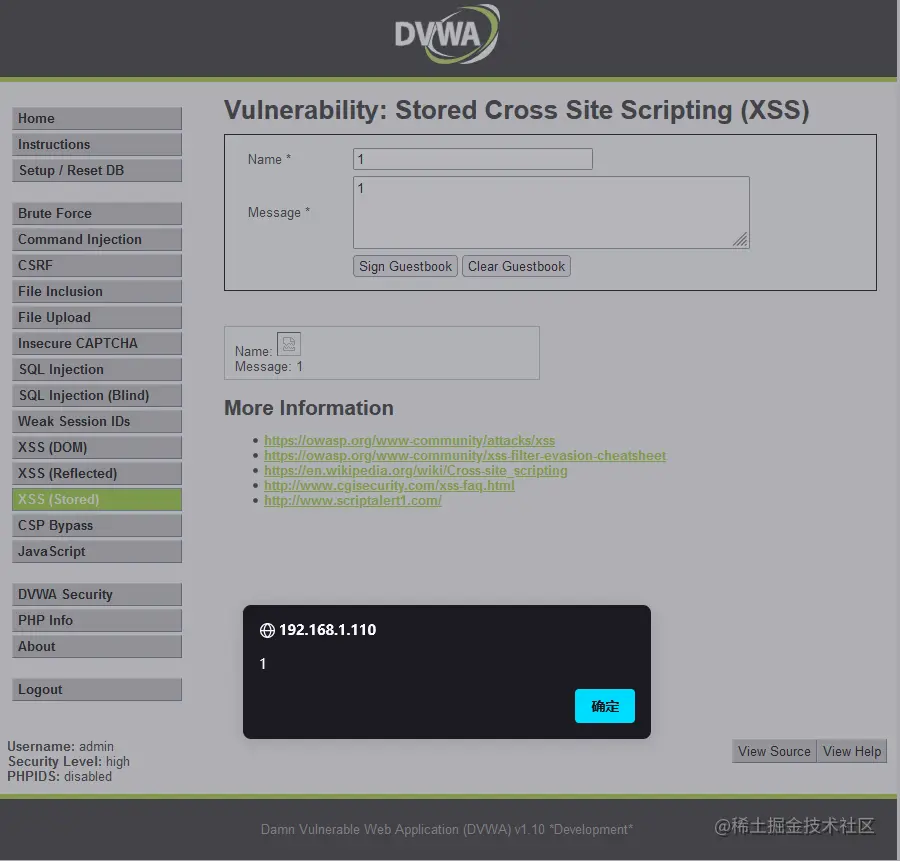Viewport: 900px width, 861px height.
Task: Open the Brute Force module
Action: point(97,214)
